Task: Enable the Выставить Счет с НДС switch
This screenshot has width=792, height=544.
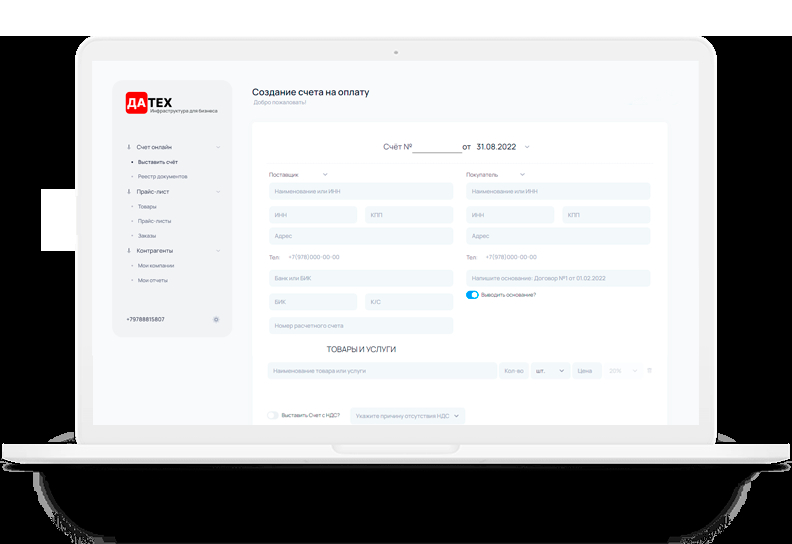Action: pos(272,415)
